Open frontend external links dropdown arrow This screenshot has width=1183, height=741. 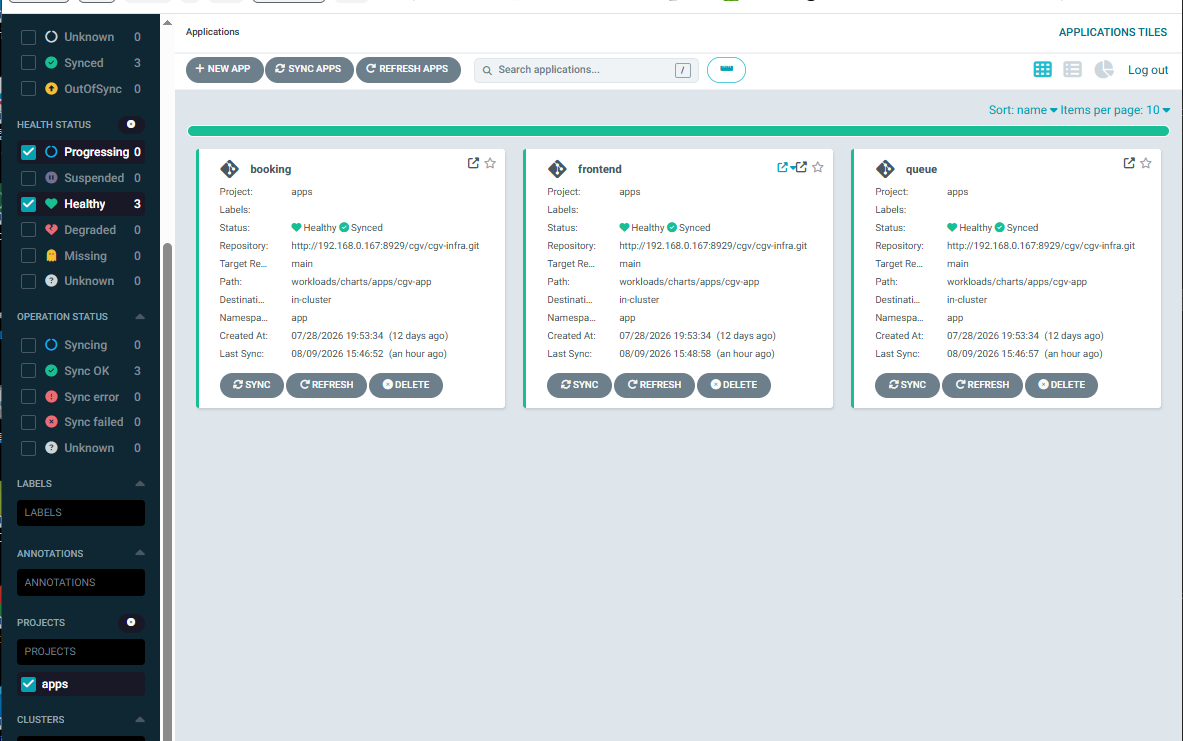[x=792, y=168]
